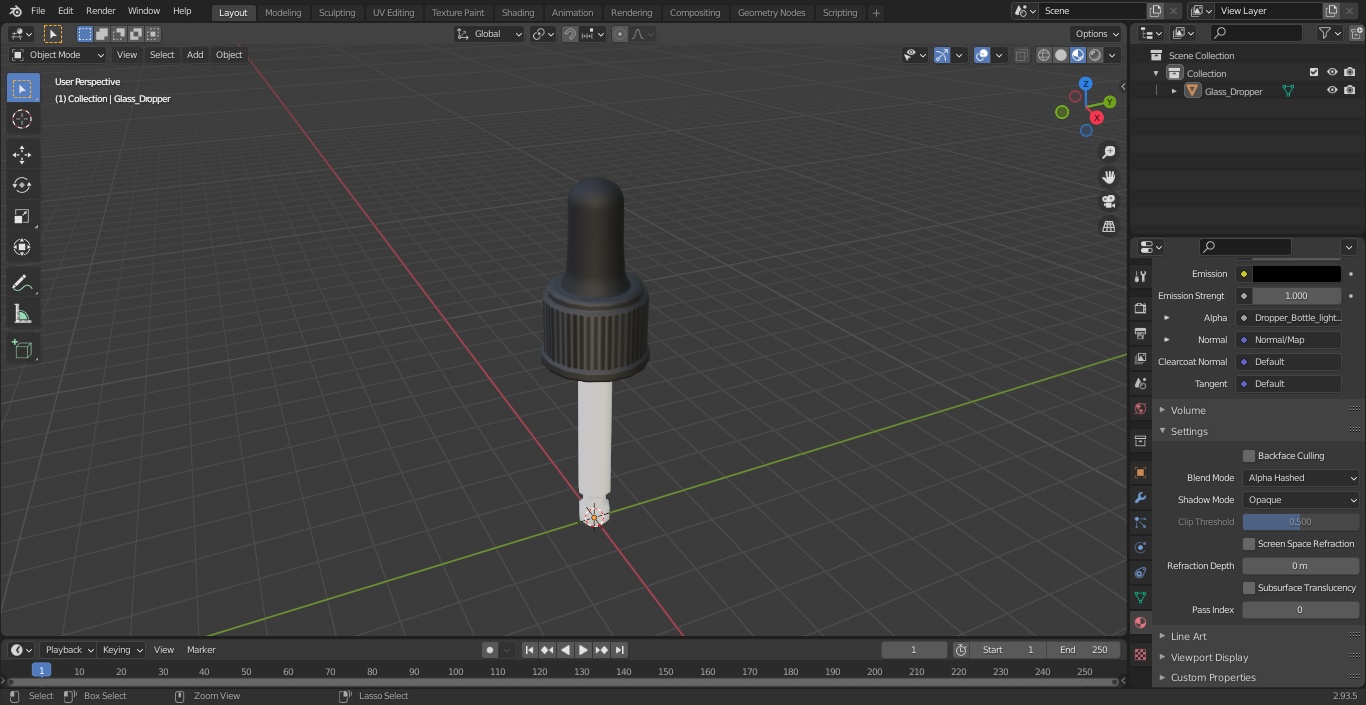This screenshot has height=705, width=1366.
Task: Toggle camera view icon
Action: 1109,201
